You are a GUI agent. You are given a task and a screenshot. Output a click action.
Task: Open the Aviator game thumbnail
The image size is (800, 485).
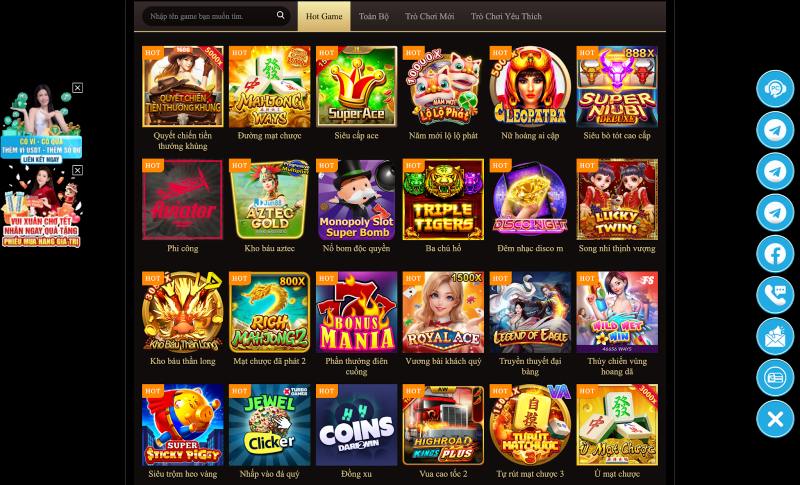183,199
